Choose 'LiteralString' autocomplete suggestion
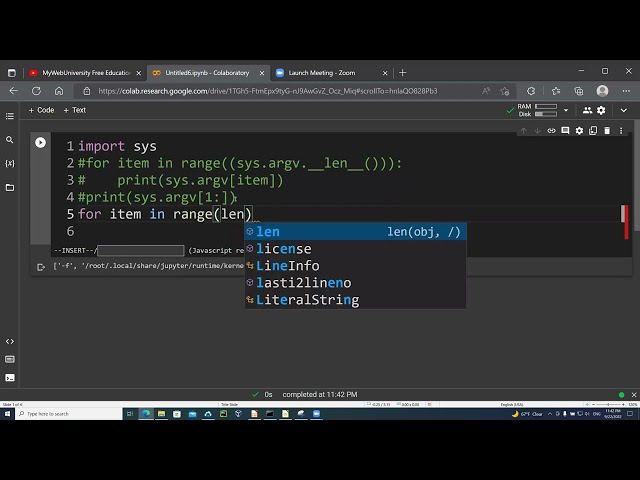This screenshot has height=480, width=640. pos(355,300)
